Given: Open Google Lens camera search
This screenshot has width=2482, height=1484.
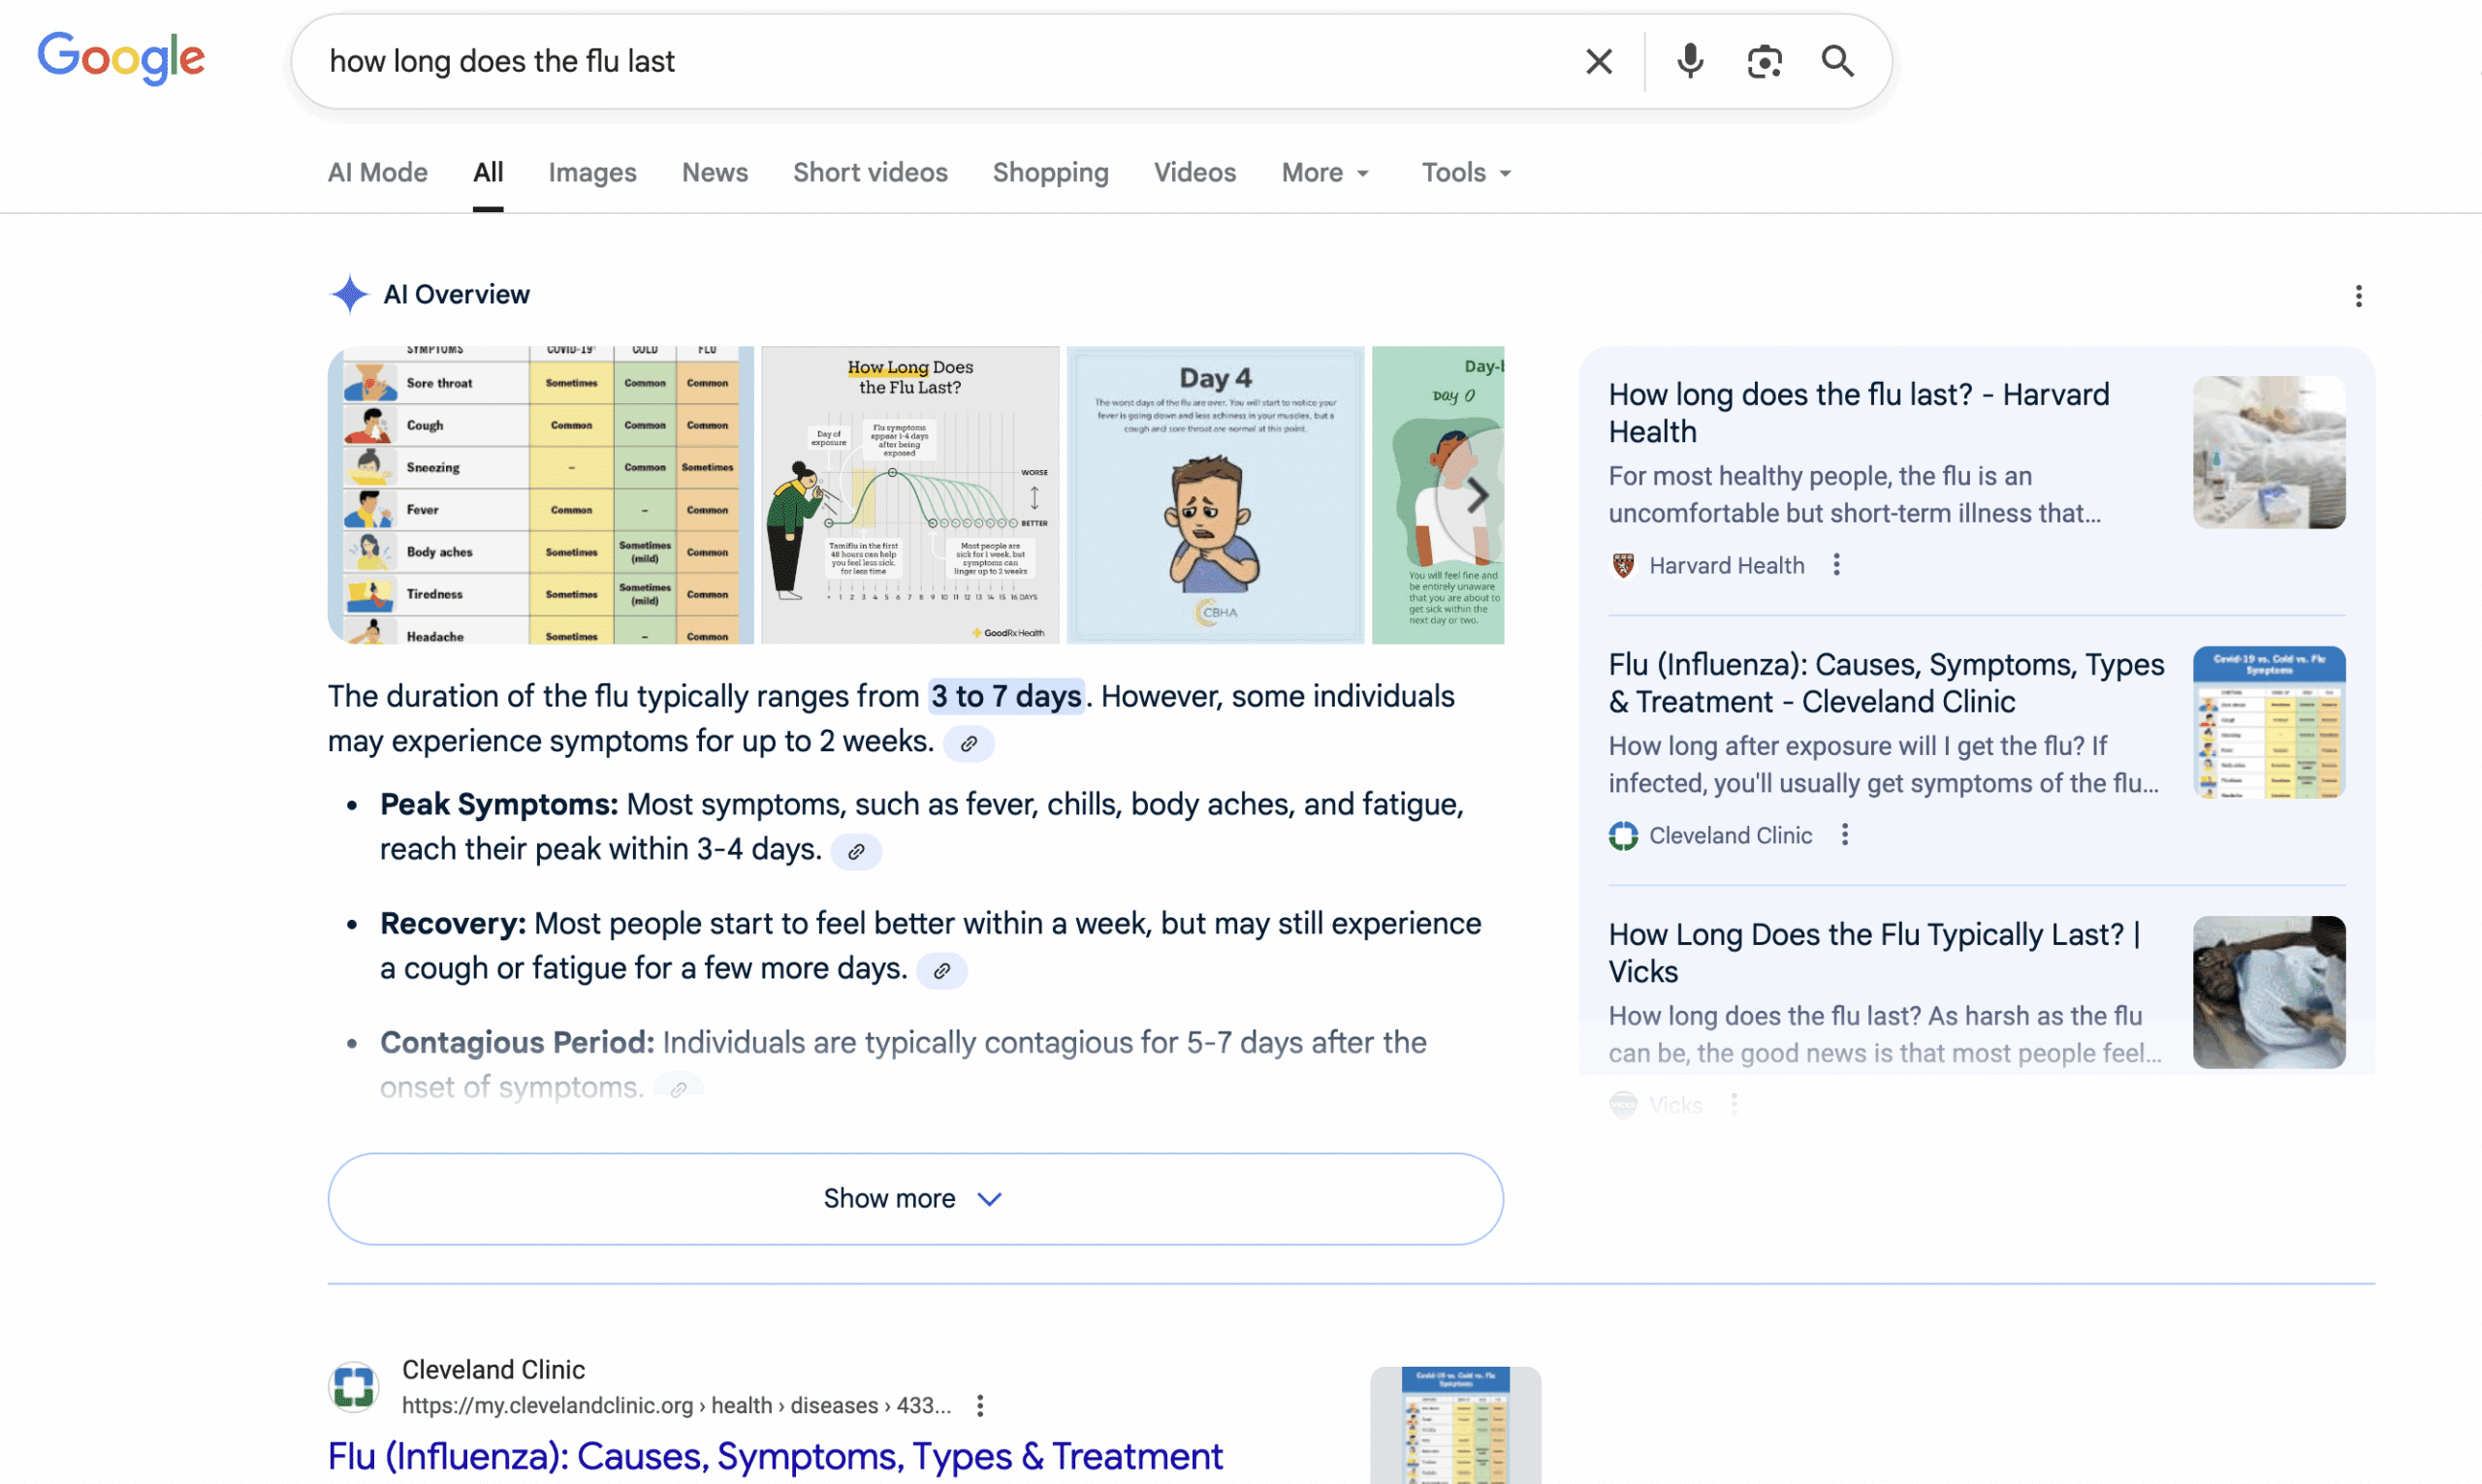Looking at the screenshot, I should (x=1765, y=61).
